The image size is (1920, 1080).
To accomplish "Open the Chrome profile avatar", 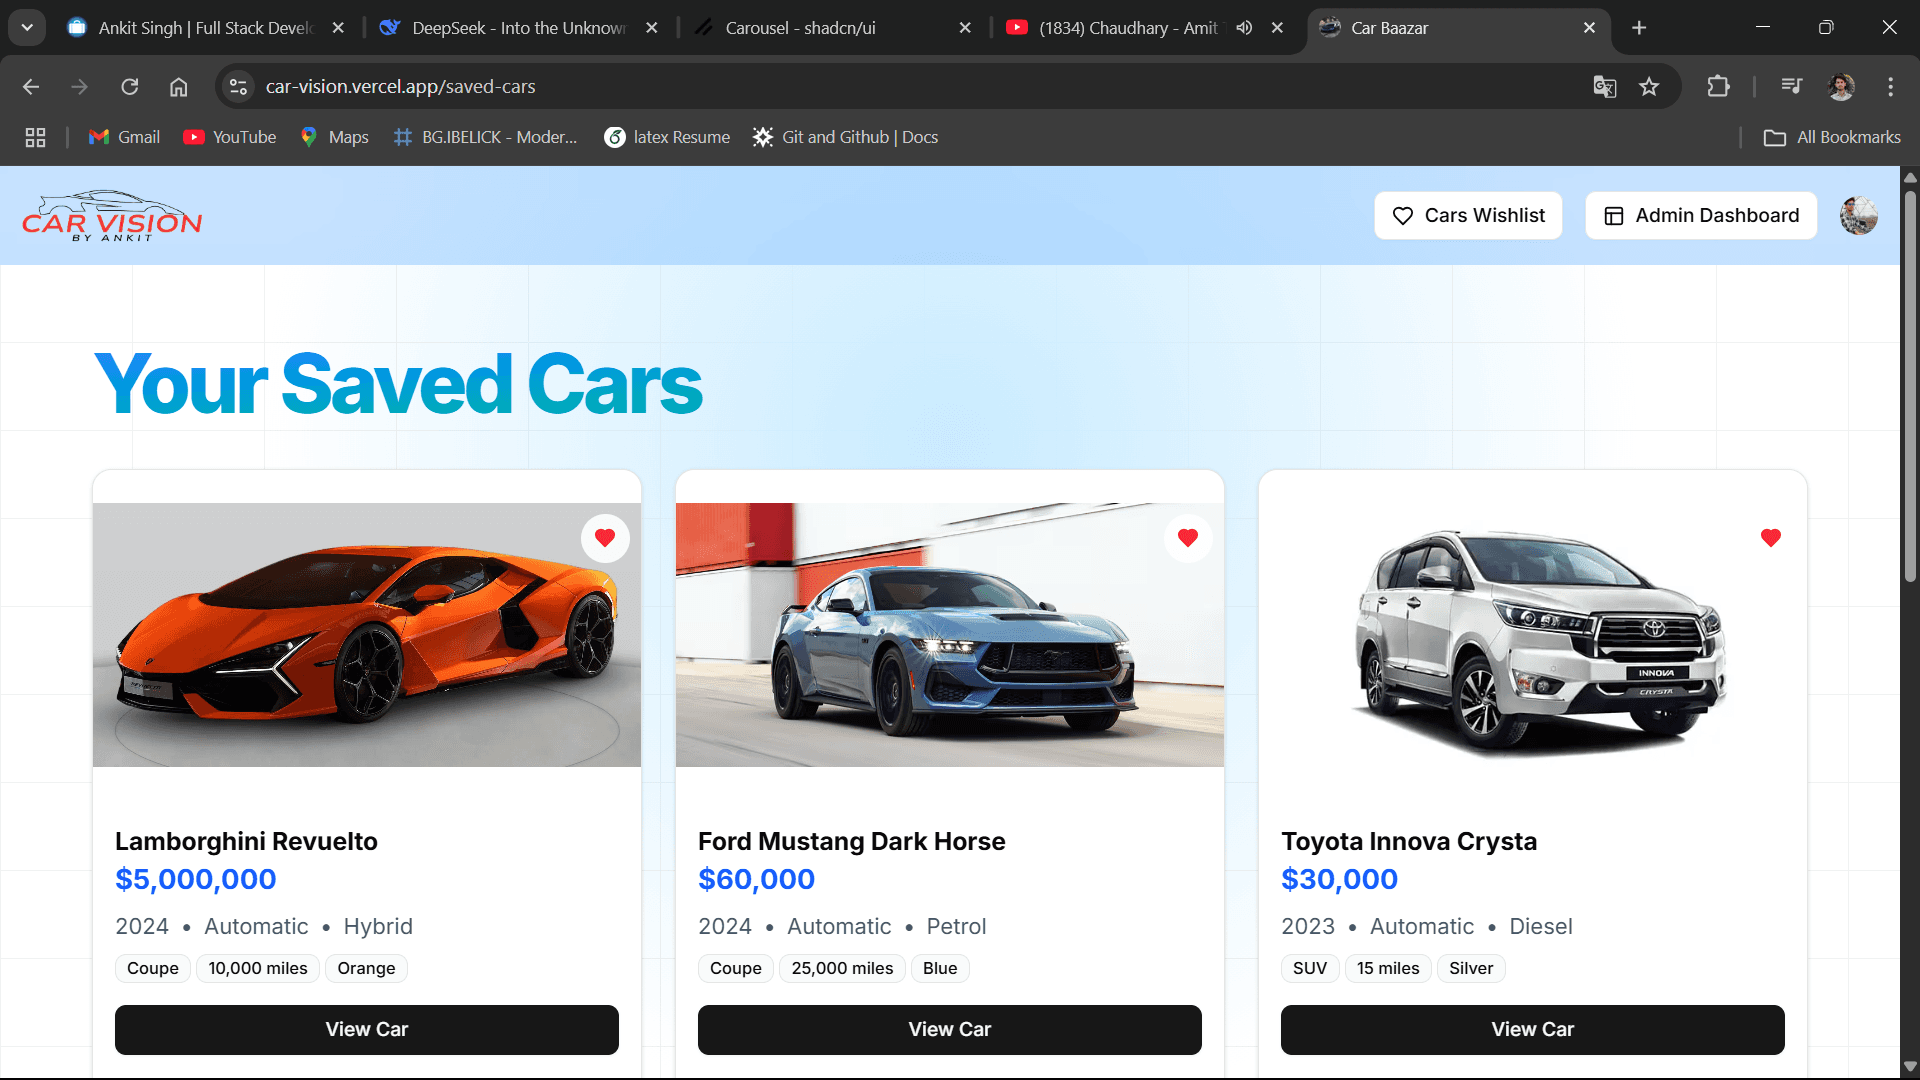I will coord(1841,87).
